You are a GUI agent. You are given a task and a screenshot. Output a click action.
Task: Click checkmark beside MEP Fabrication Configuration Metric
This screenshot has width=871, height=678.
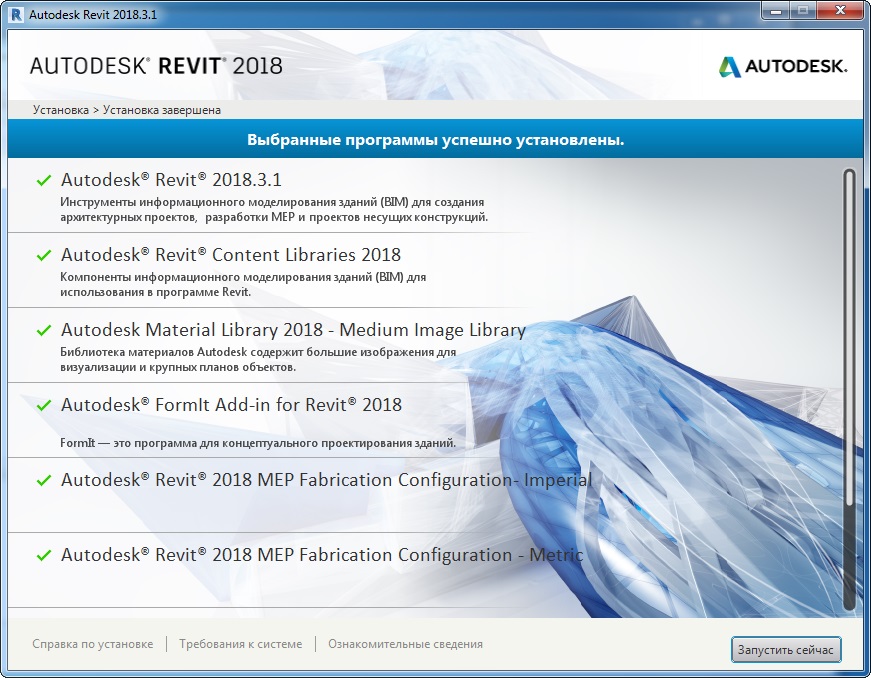[43, 556]
